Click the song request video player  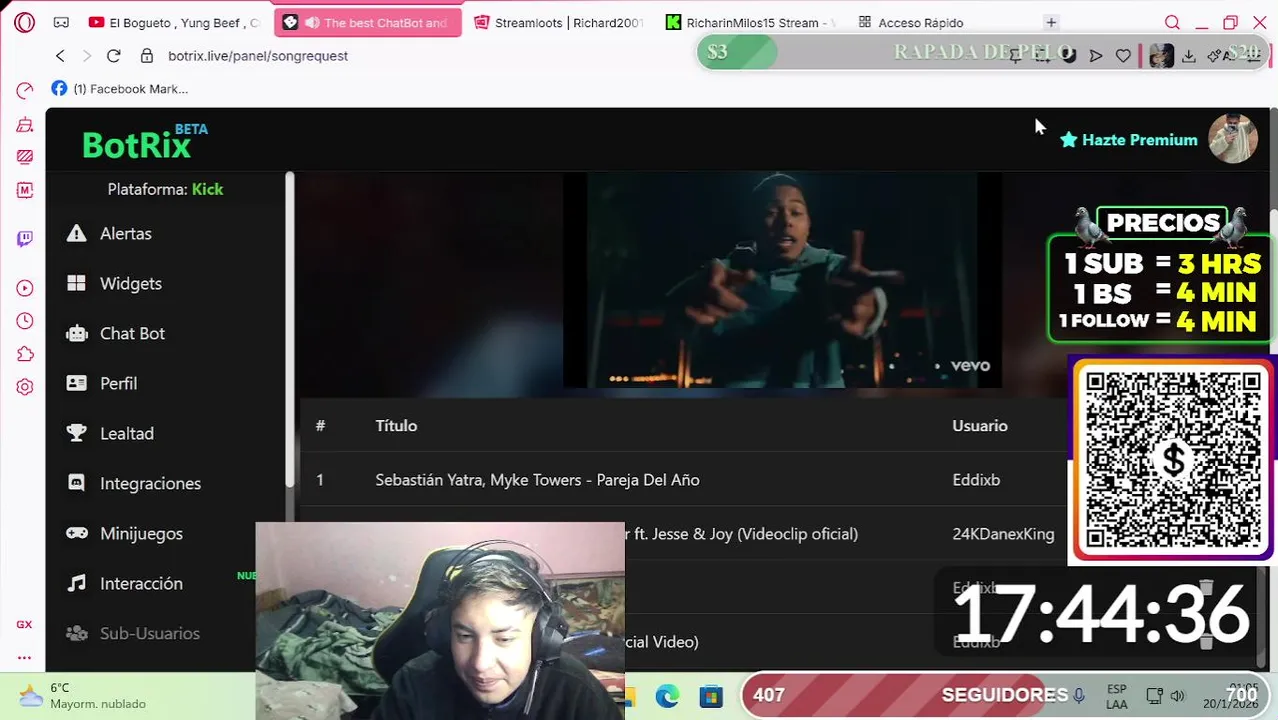tap(782, 280)
